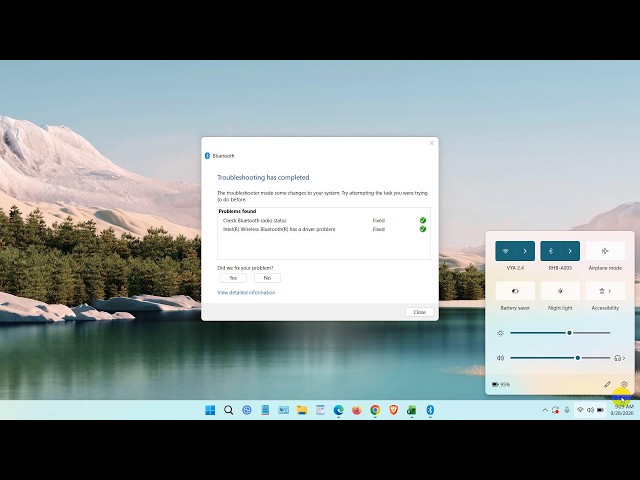Click Yes for problem fixed

[233, 278]
